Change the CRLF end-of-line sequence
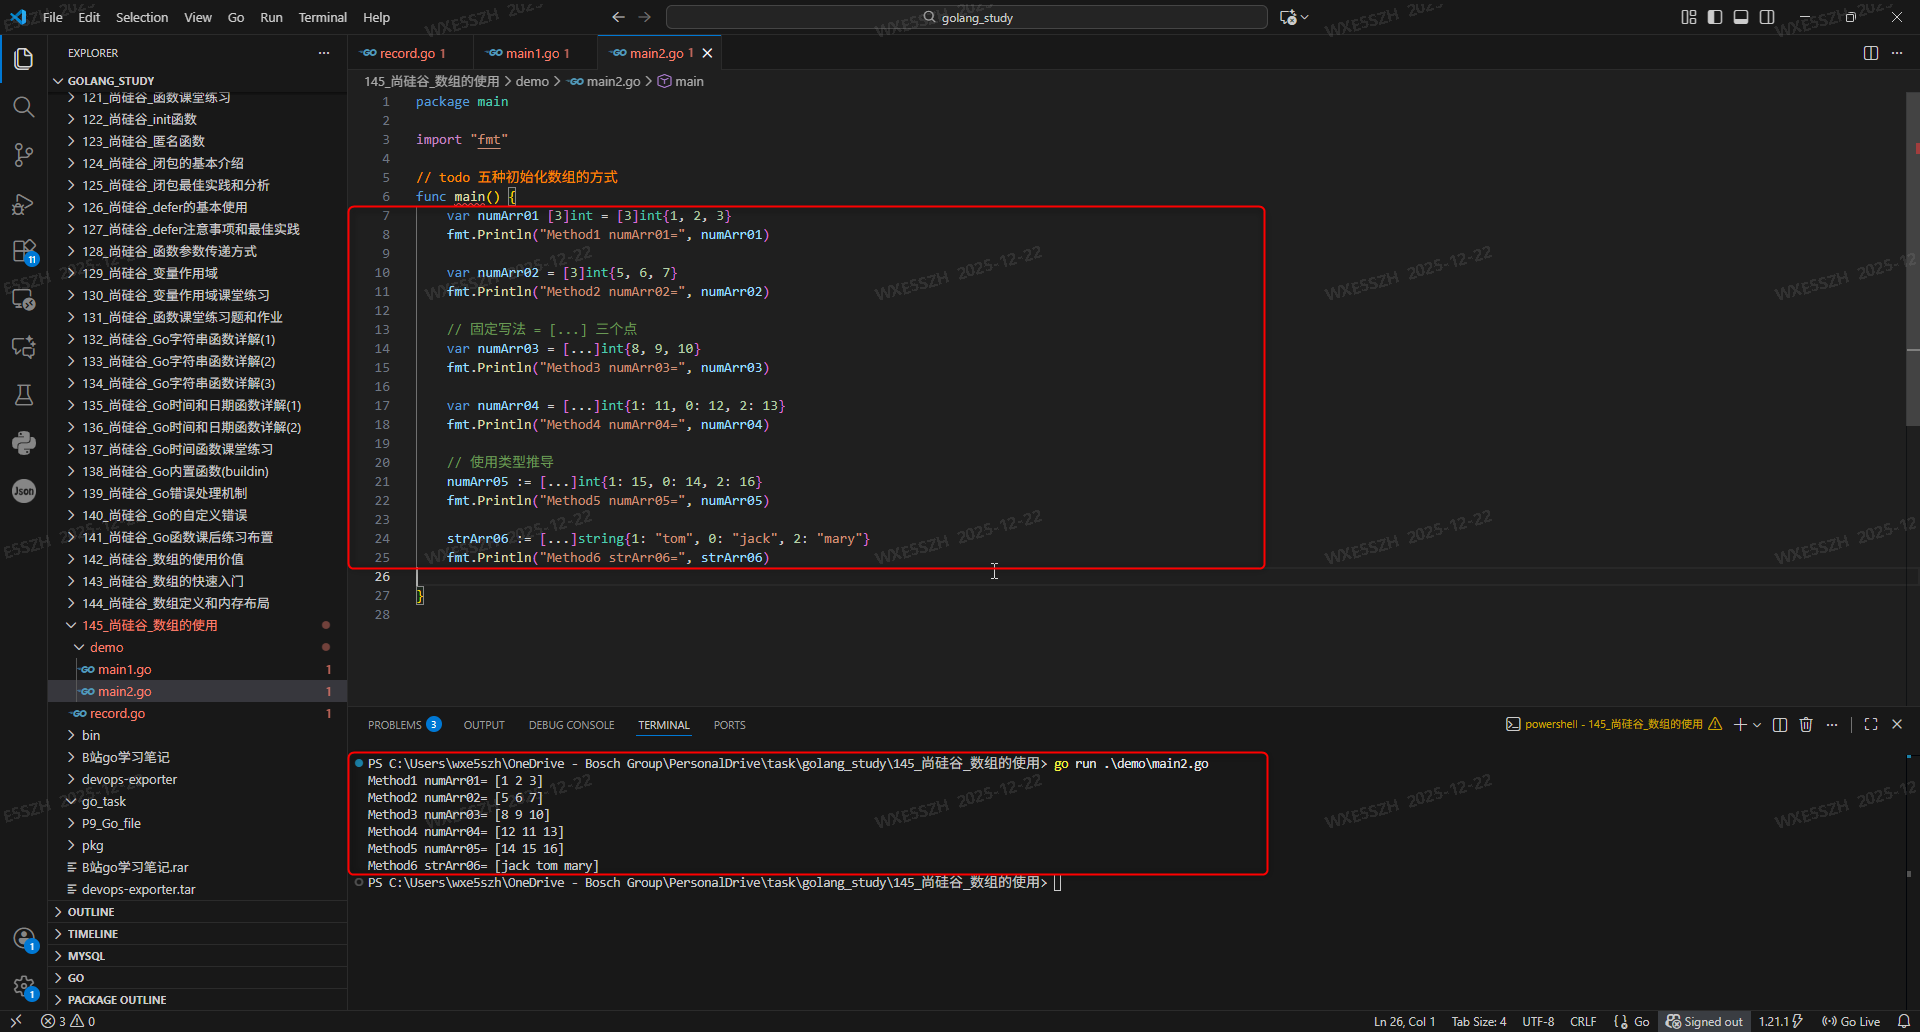Screen dimensions: 1920x1032 click(x=1583, y=1021)
